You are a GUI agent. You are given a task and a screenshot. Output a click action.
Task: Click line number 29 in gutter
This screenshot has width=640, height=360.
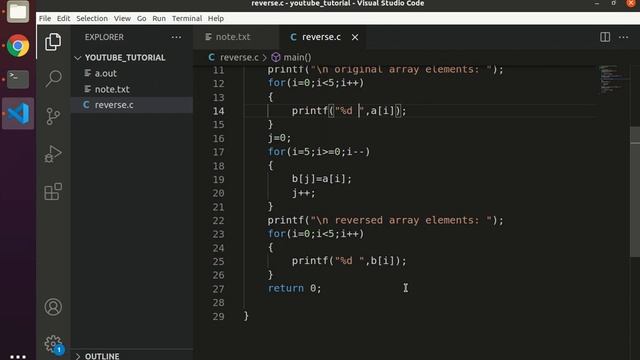218,316
